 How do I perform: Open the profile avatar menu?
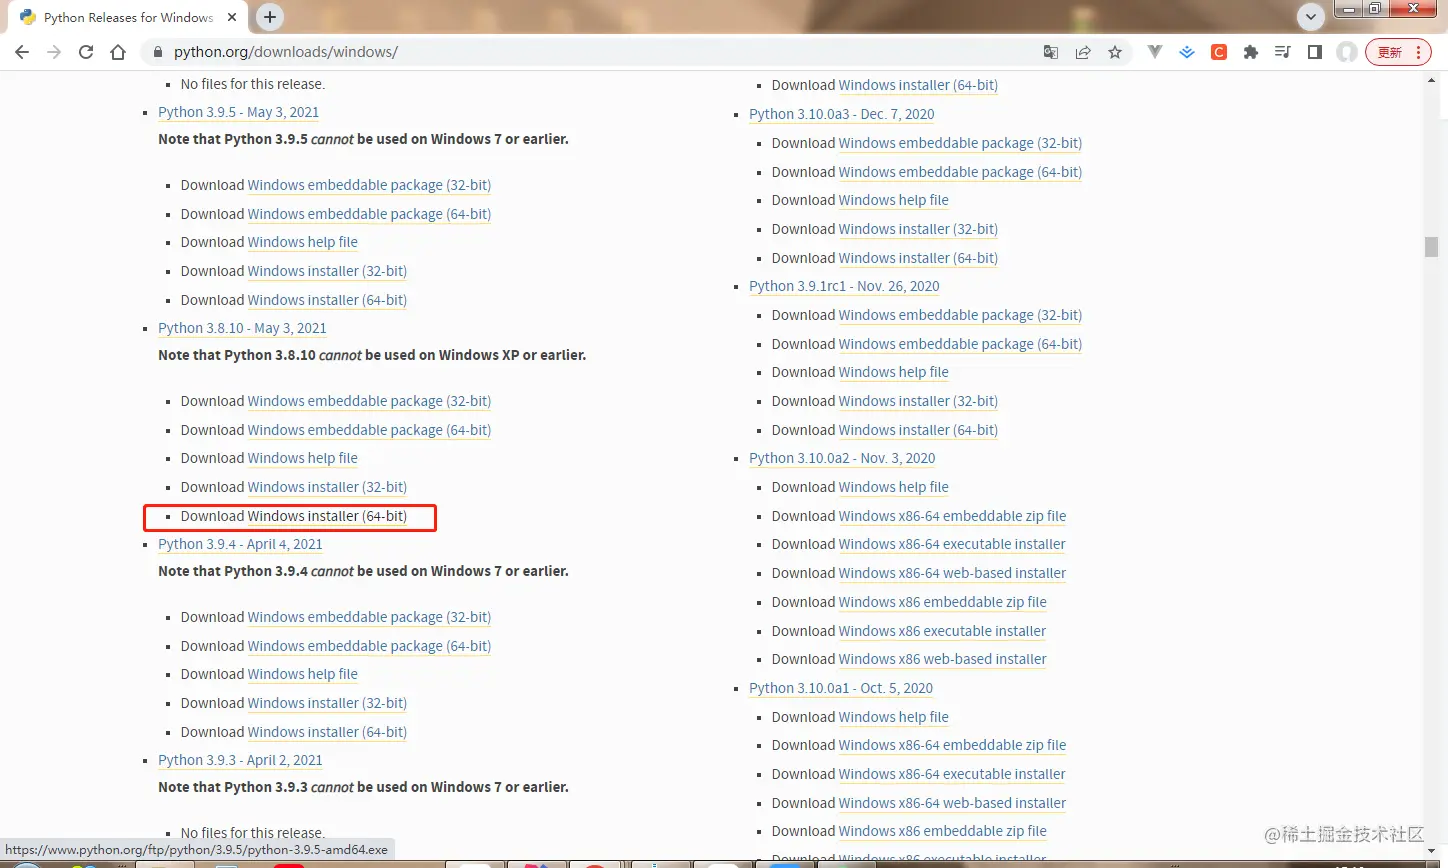(1347, 52)
